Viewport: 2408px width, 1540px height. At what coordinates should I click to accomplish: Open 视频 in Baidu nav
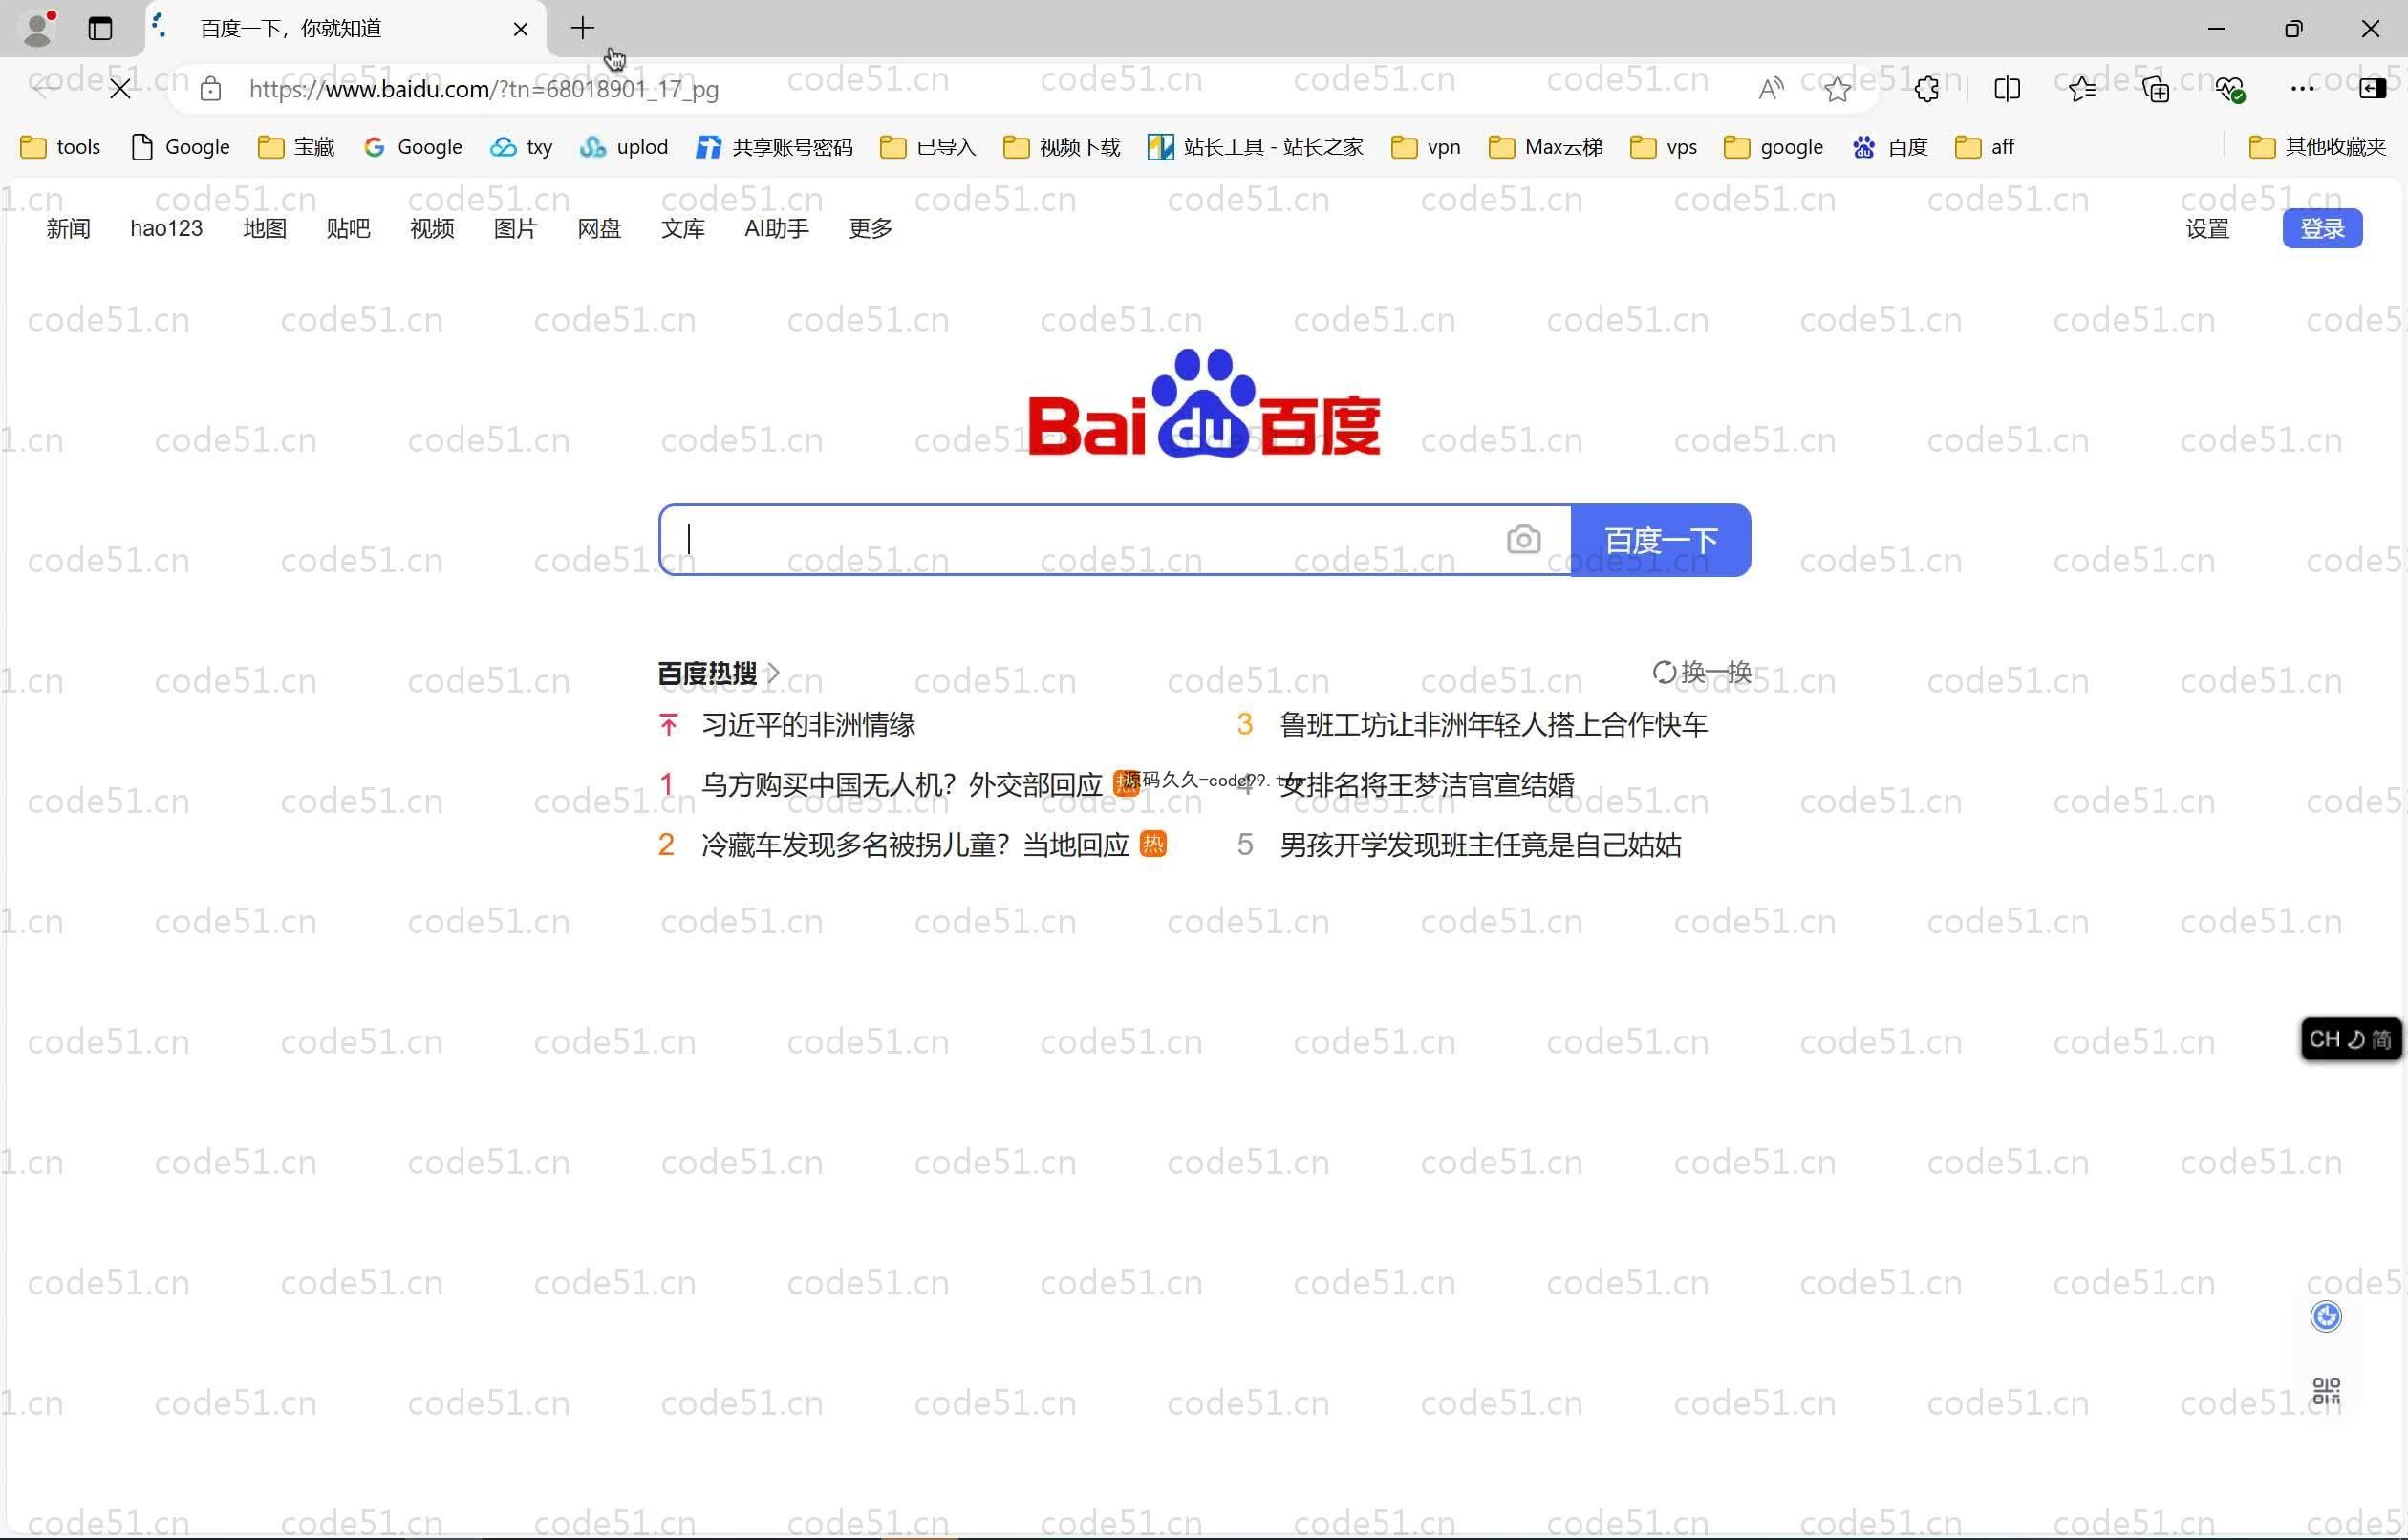click(x=432, y=228)
